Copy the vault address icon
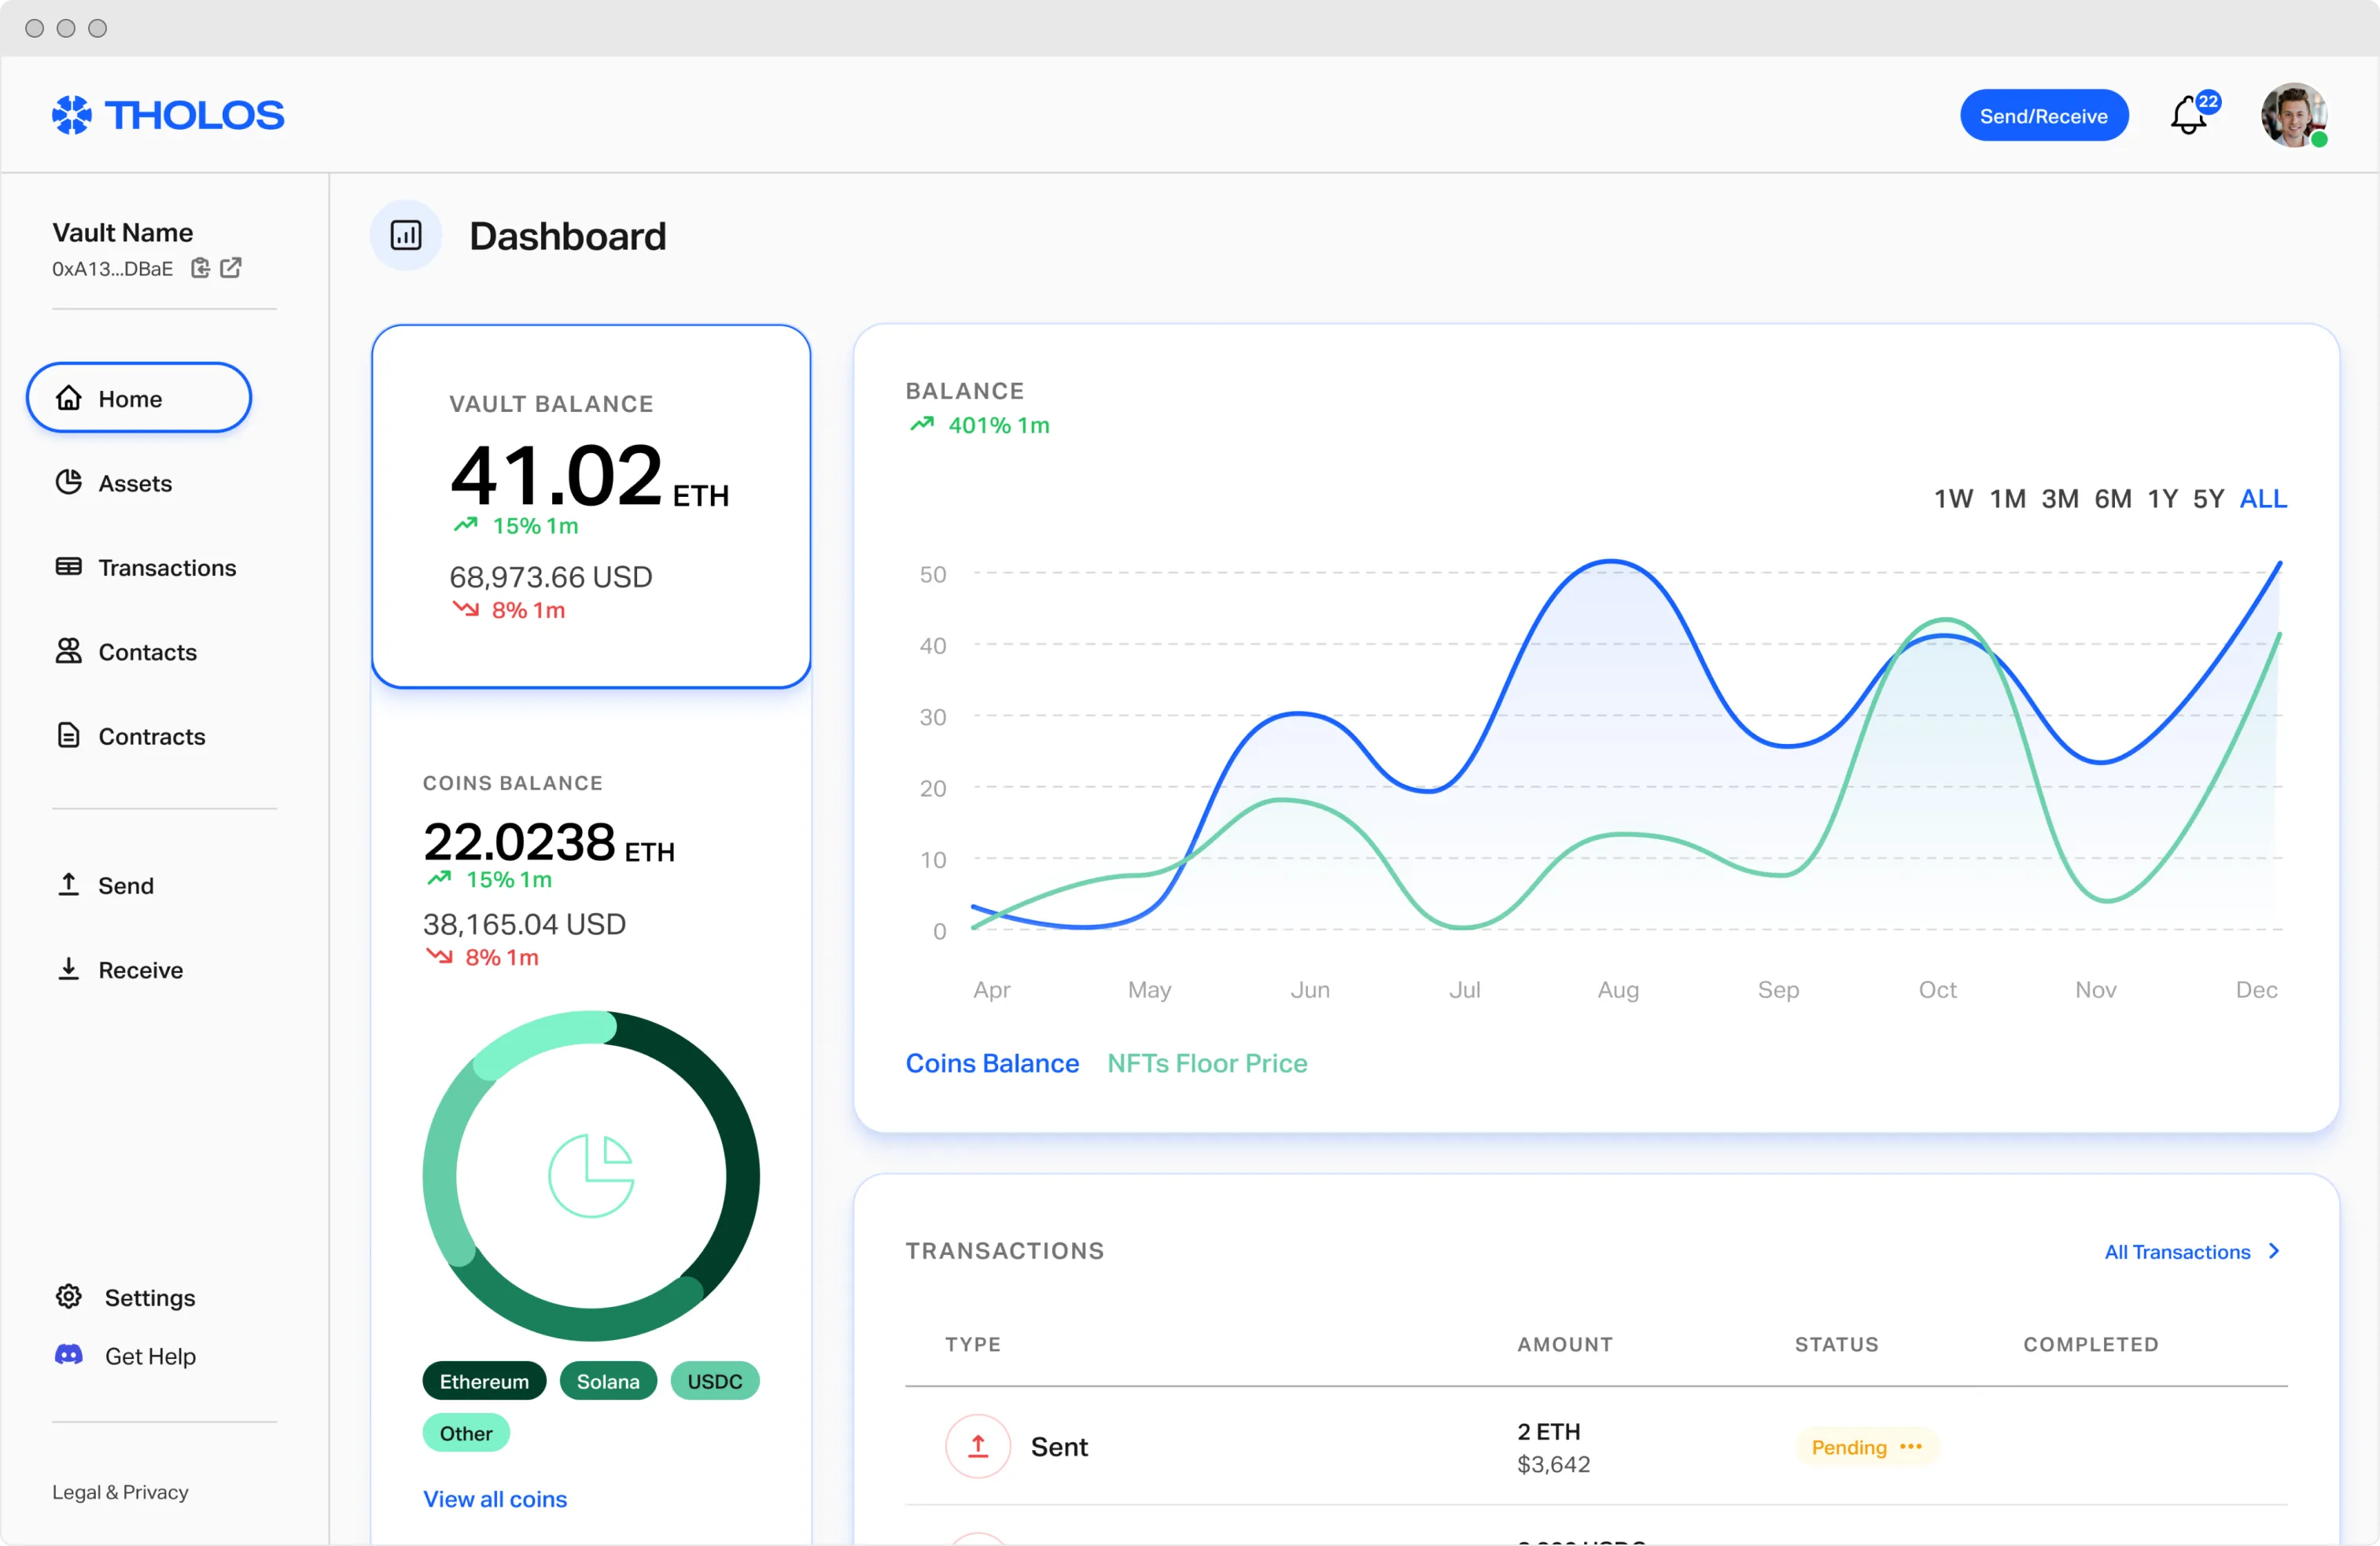The height and width of the screenshot is (1546, 2380). coord(200,268)
